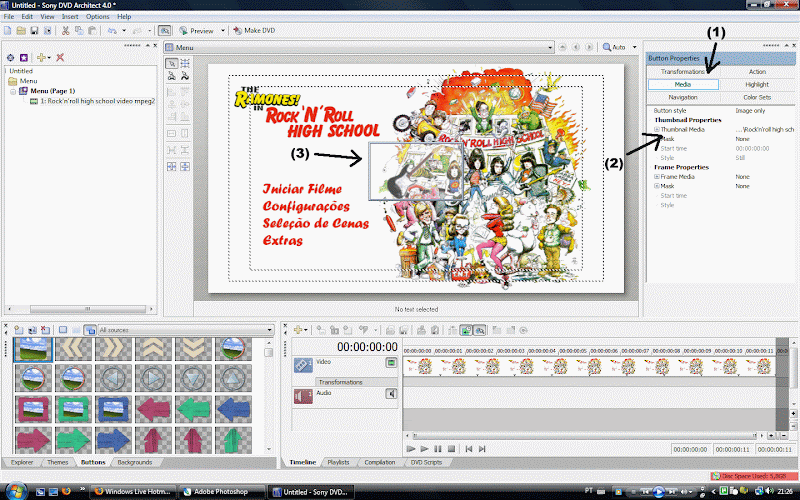This screenshot has height=500, width=800.
Task: Switch to the Playlists tab
Action: click(338, 462)
